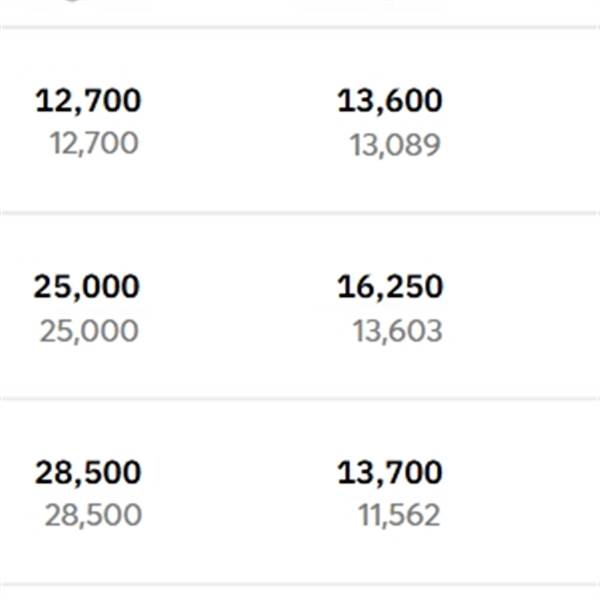Click the bold 13,700 figure
This screenshot has height=600, width=600.
point(390,473)
